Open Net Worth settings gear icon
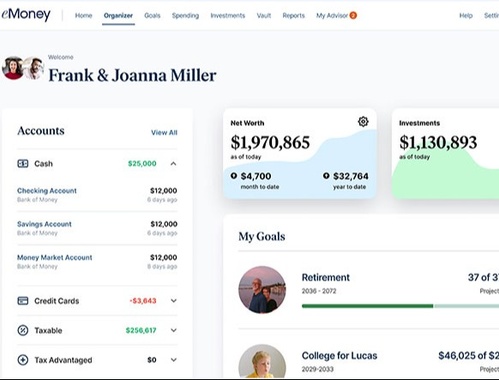The width and height of the screenshot is (499, 380). [363, 121]
